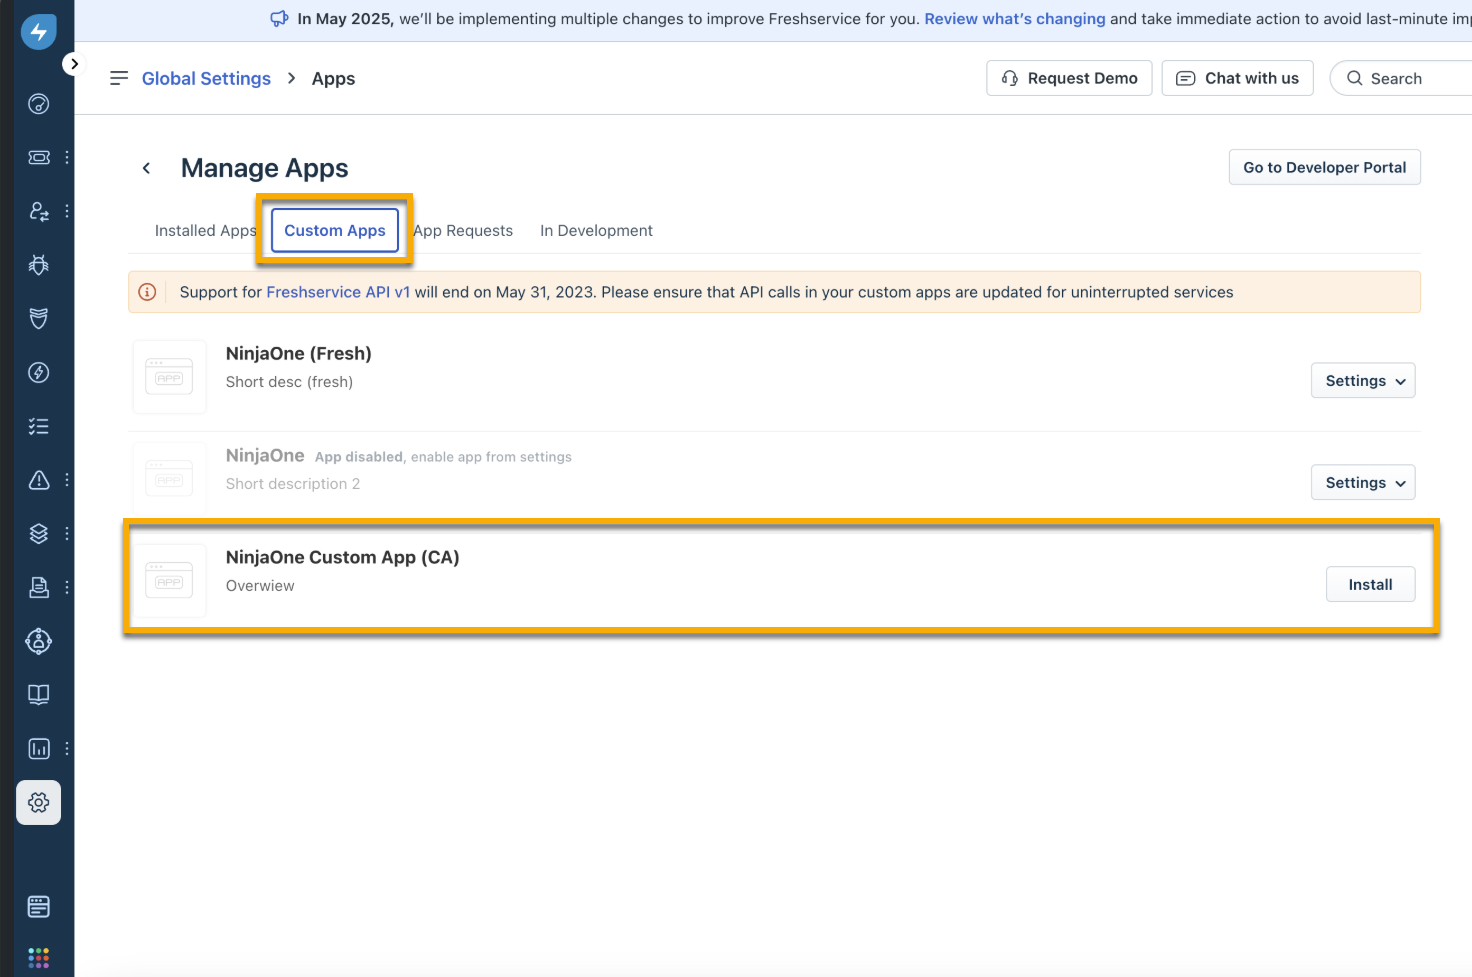Open Tickets from the sidebar ticket icon

pyautogui.click(x=39, y=157)
